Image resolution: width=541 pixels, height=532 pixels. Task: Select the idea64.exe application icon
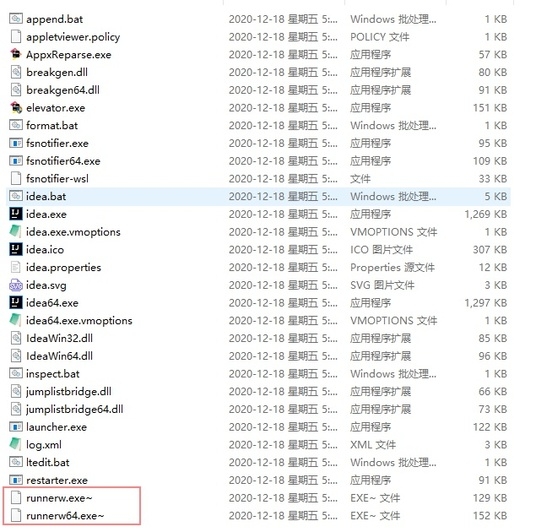(x=16, y=303)
